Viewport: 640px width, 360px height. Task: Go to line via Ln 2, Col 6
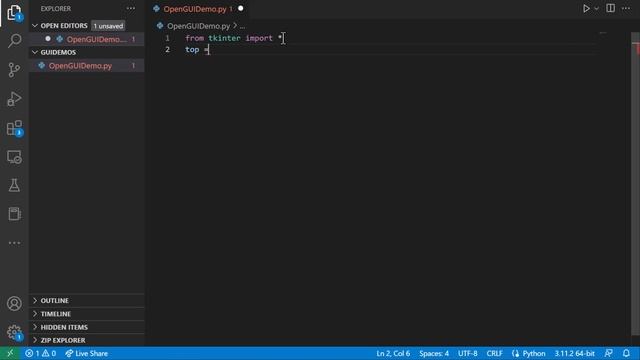(x=393, y=353)
